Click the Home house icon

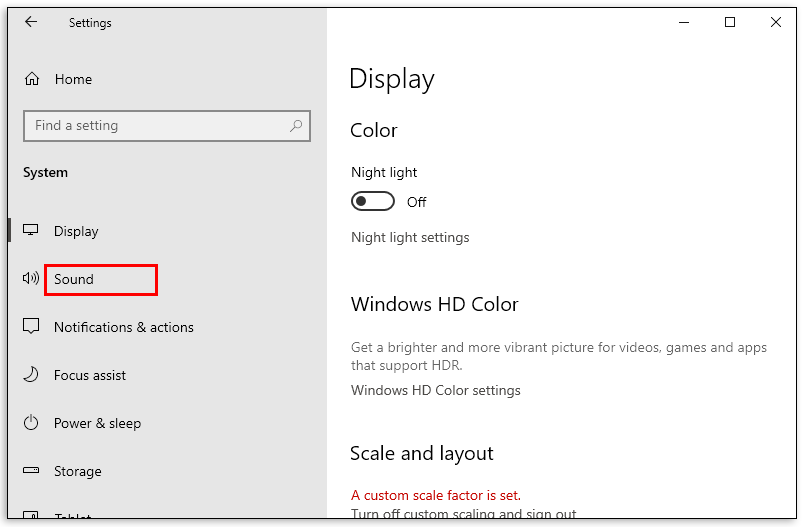click(x=32, y=79)
